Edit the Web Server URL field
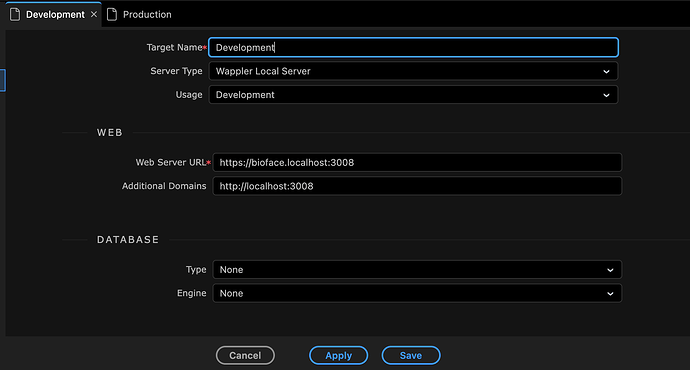This screenshot has width=690, height=370. [417, 163]
